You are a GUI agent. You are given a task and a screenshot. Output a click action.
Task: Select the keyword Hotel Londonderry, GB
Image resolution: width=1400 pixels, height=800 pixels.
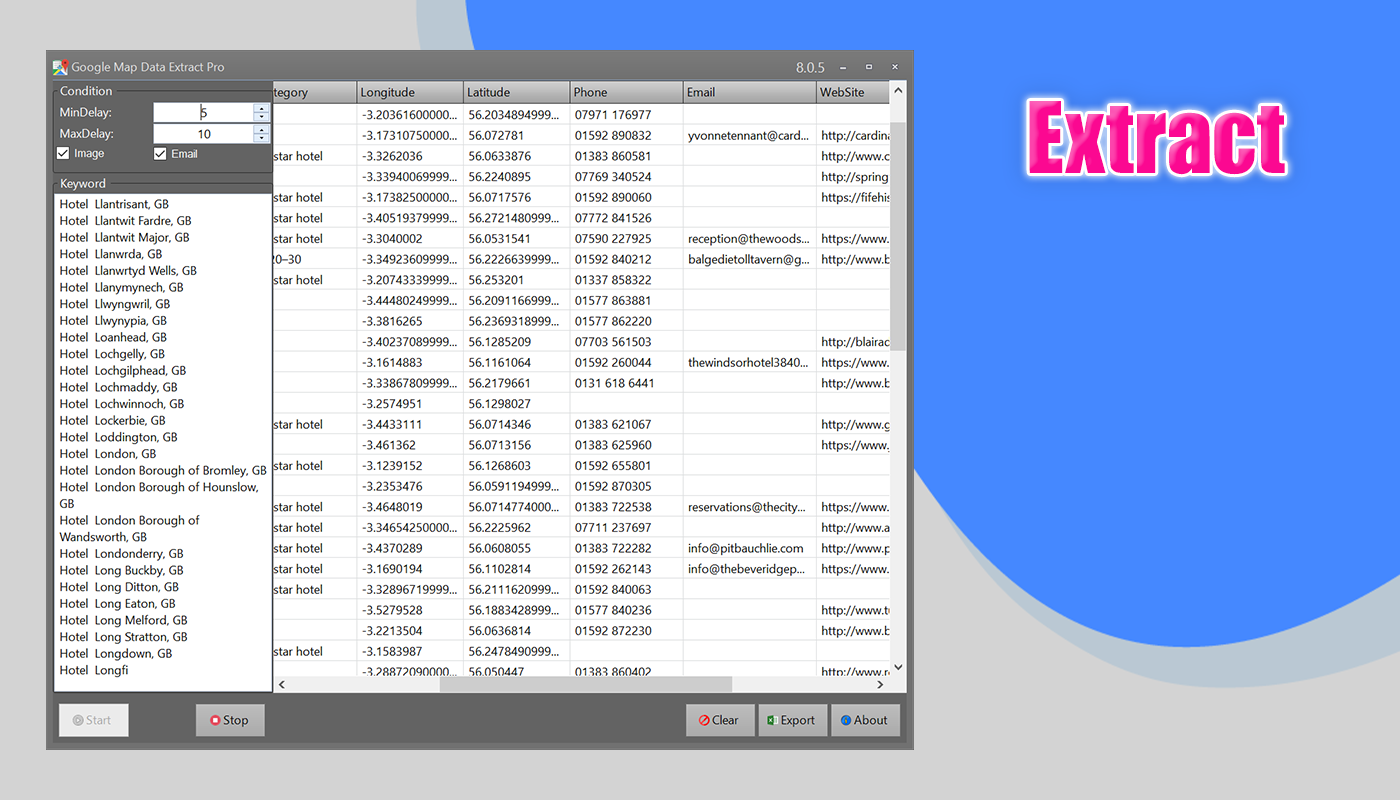[x=122, y=553]
